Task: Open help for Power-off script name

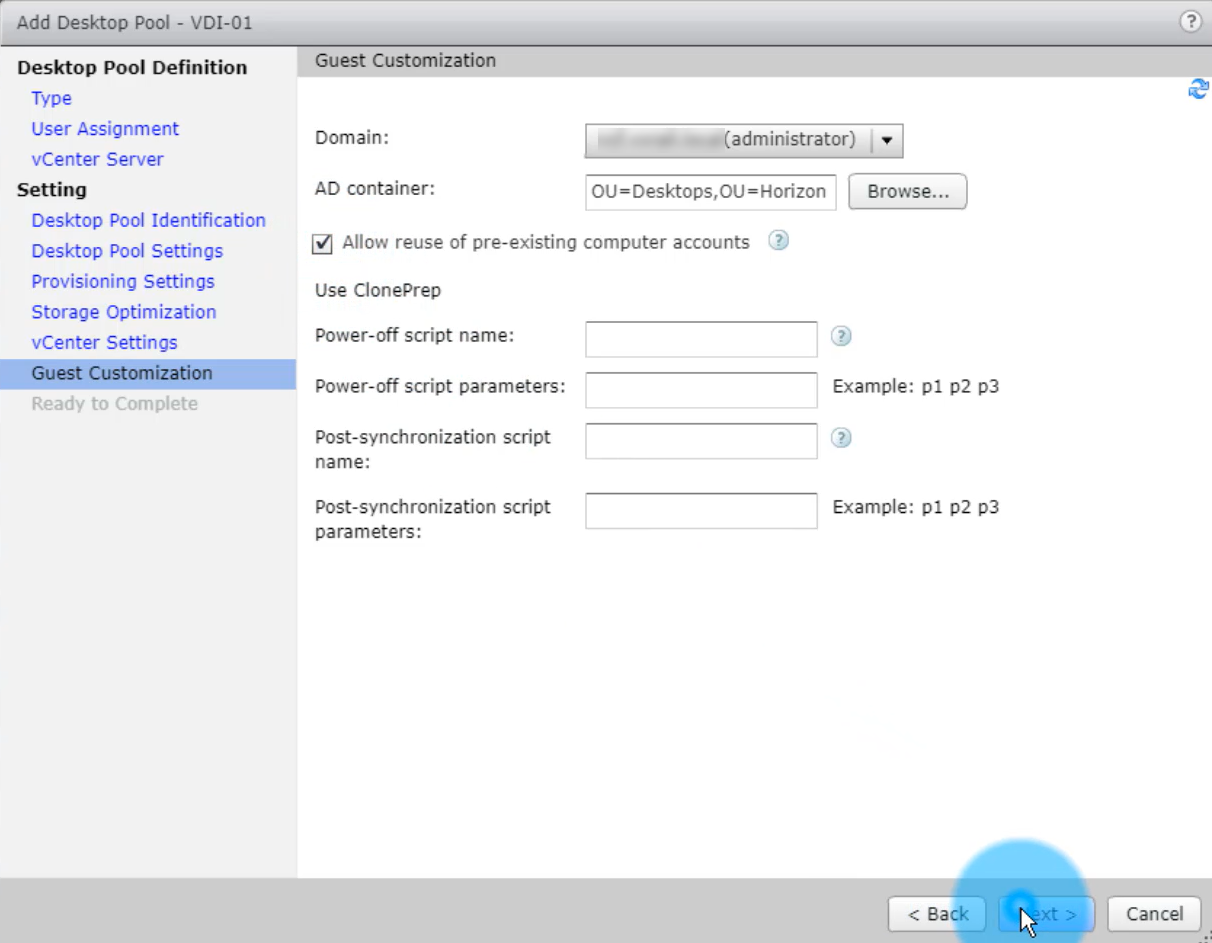Action: pos(841,337)
